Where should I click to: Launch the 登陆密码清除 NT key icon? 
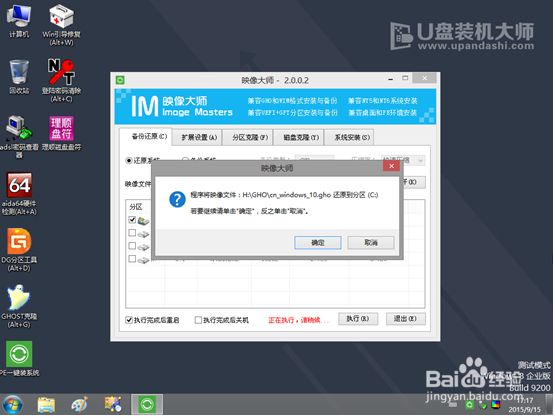click(62, 80)
